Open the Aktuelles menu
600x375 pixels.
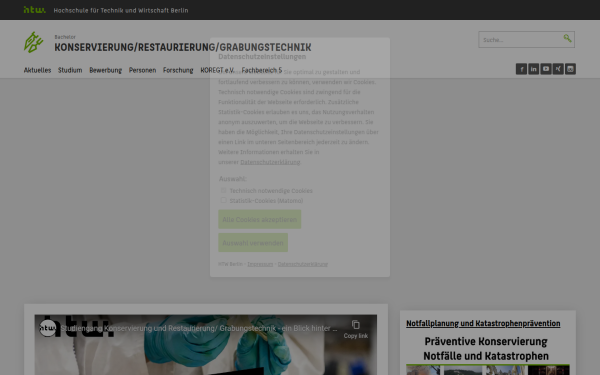(38, 70)
